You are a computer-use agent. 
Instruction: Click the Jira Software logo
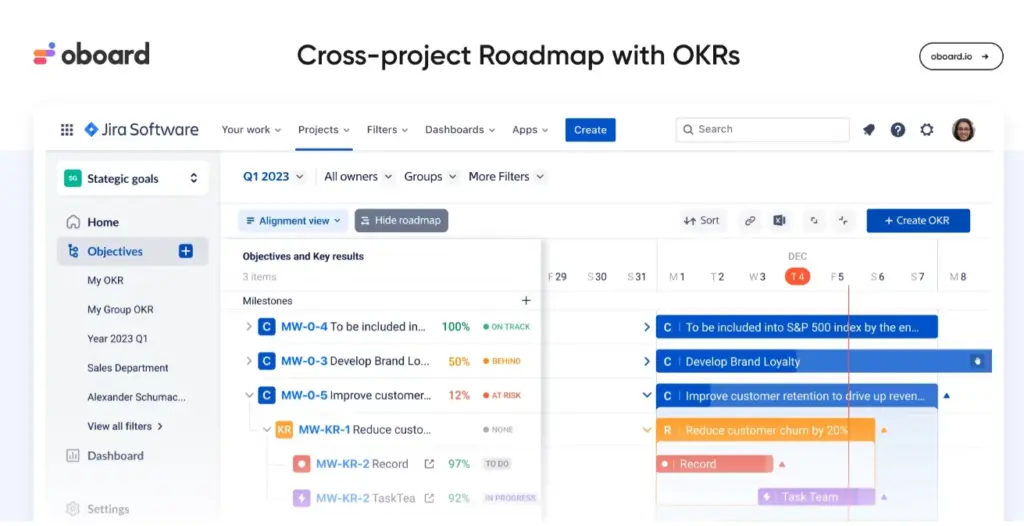(x=142, y=129)
